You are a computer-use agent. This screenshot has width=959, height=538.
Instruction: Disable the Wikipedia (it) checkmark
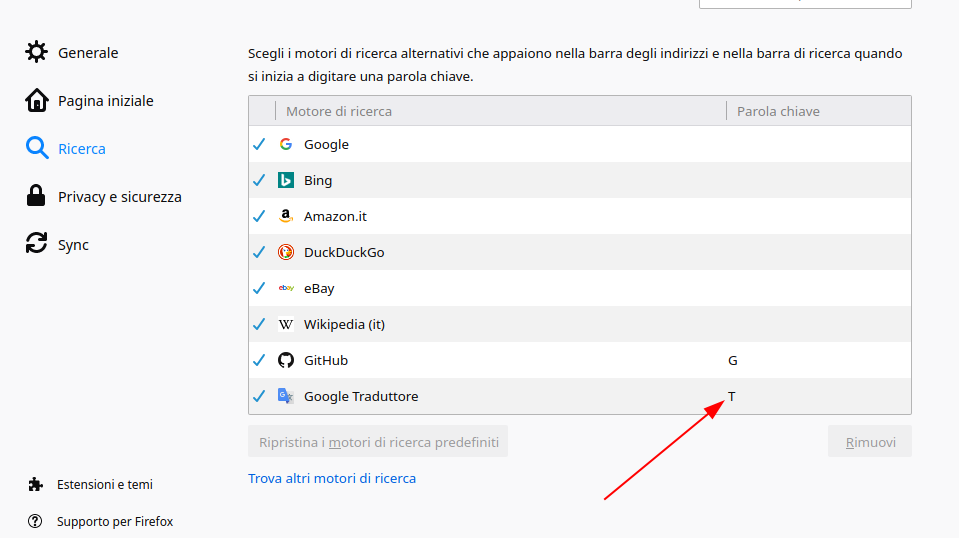coord(259,324)
